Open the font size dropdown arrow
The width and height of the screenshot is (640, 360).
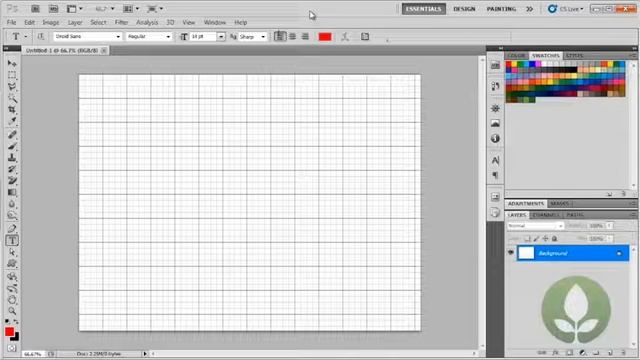(x=221, y=37)
